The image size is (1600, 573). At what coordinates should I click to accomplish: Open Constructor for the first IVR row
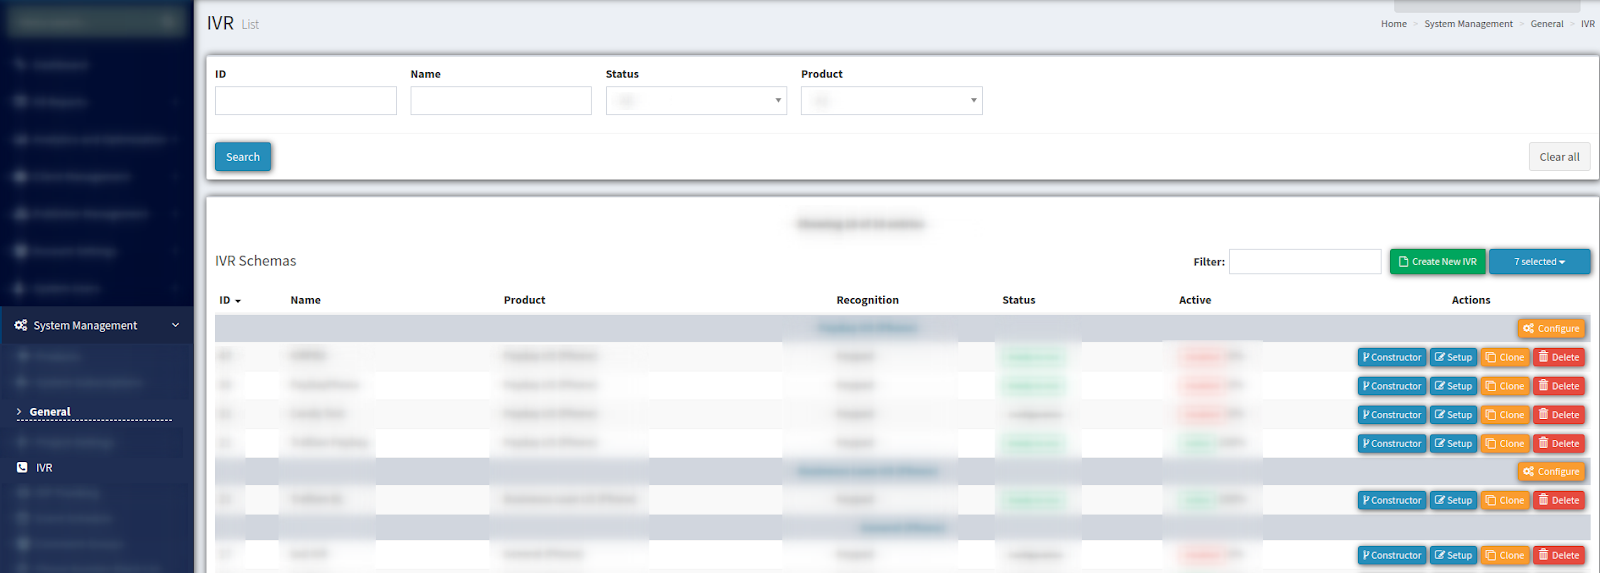pos(1391,357)
